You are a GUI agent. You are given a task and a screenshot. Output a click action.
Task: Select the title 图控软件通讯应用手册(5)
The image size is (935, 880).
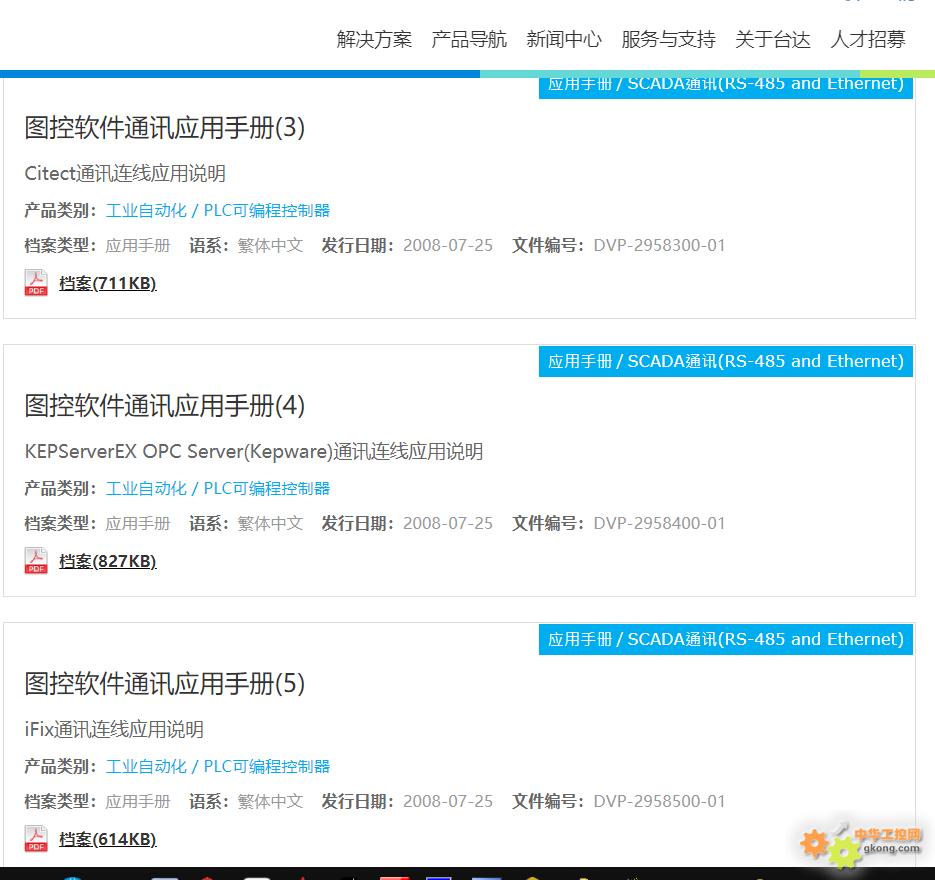(x=165, y=683)
